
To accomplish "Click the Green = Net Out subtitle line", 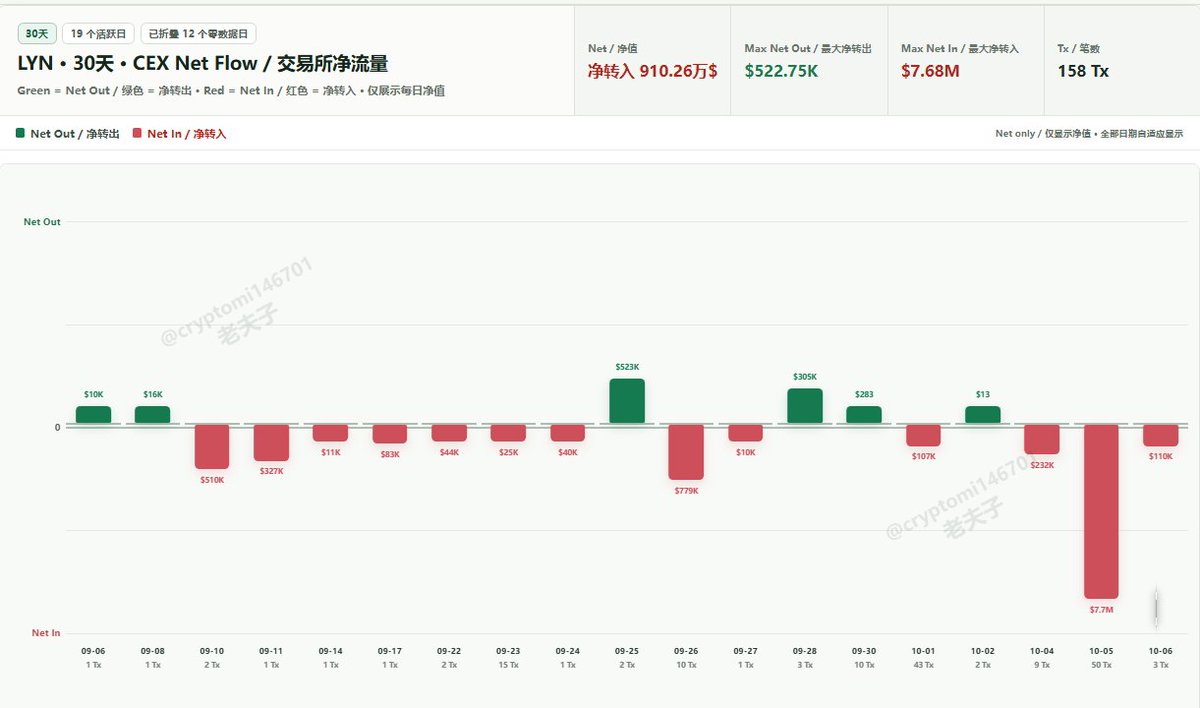I will [231, 91].
